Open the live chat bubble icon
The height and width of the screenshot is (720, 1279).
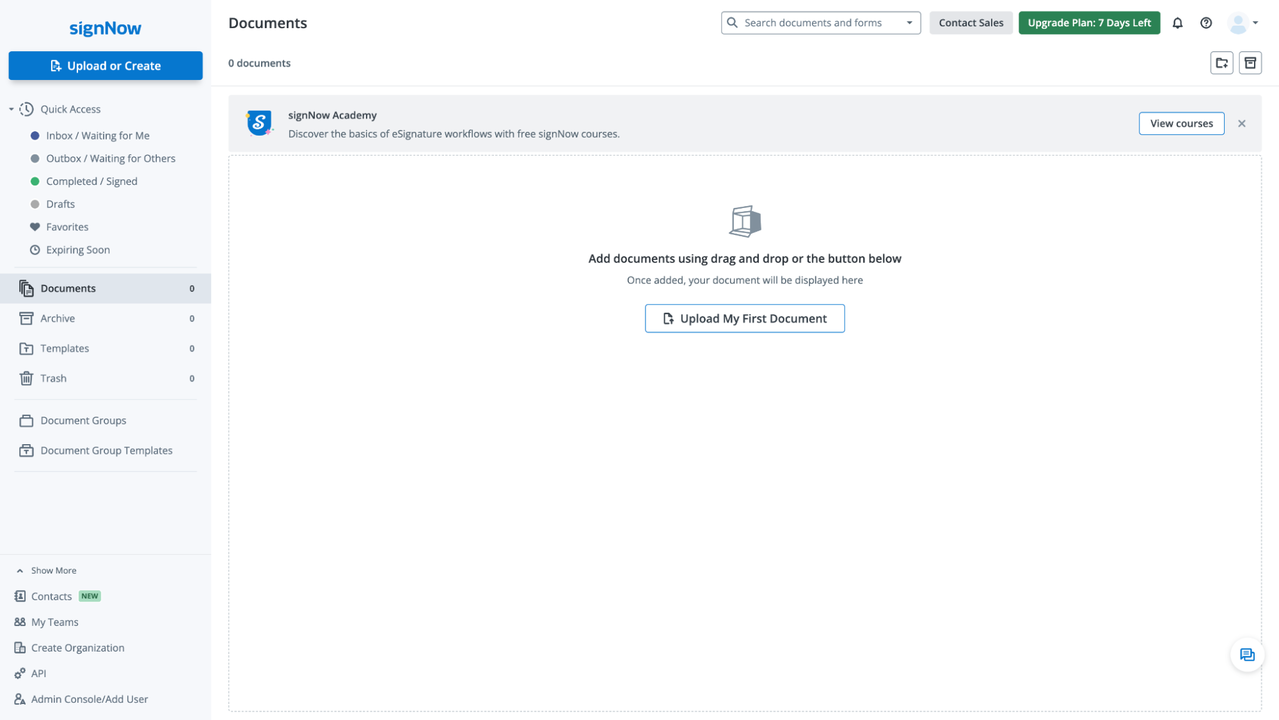[x=1246, y=655]
